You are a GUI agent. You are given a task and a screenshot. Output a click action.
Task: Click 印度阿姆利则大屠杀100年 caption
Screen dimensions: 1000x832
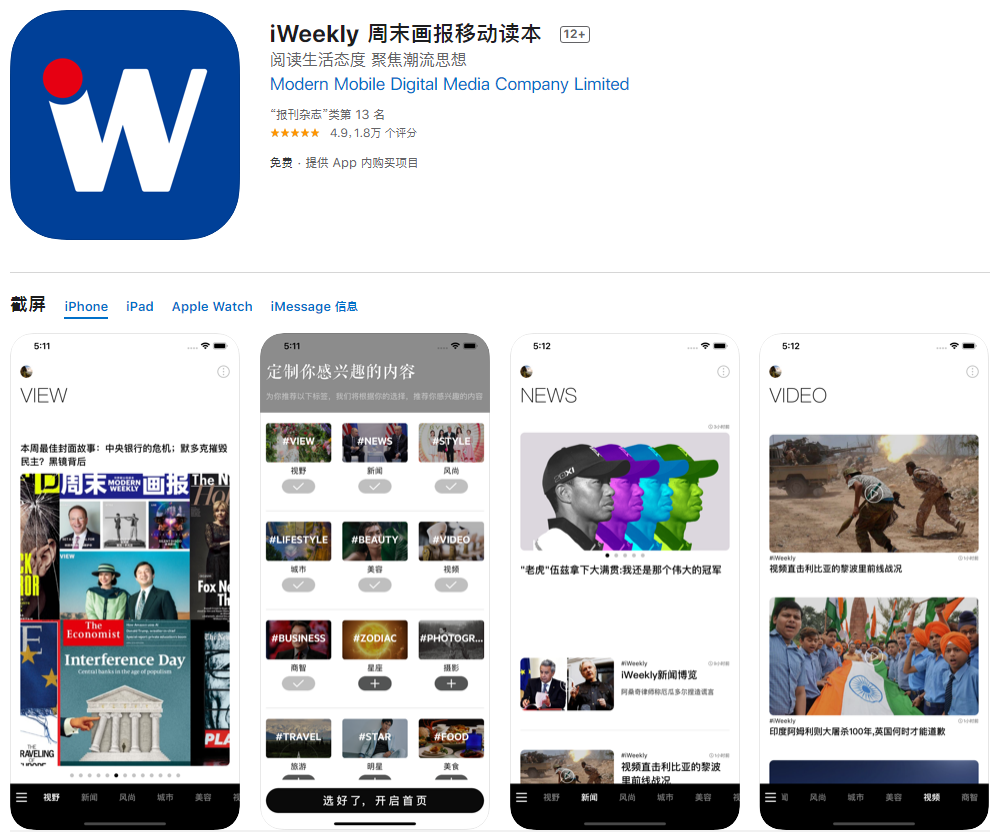(x=857, y=732)
